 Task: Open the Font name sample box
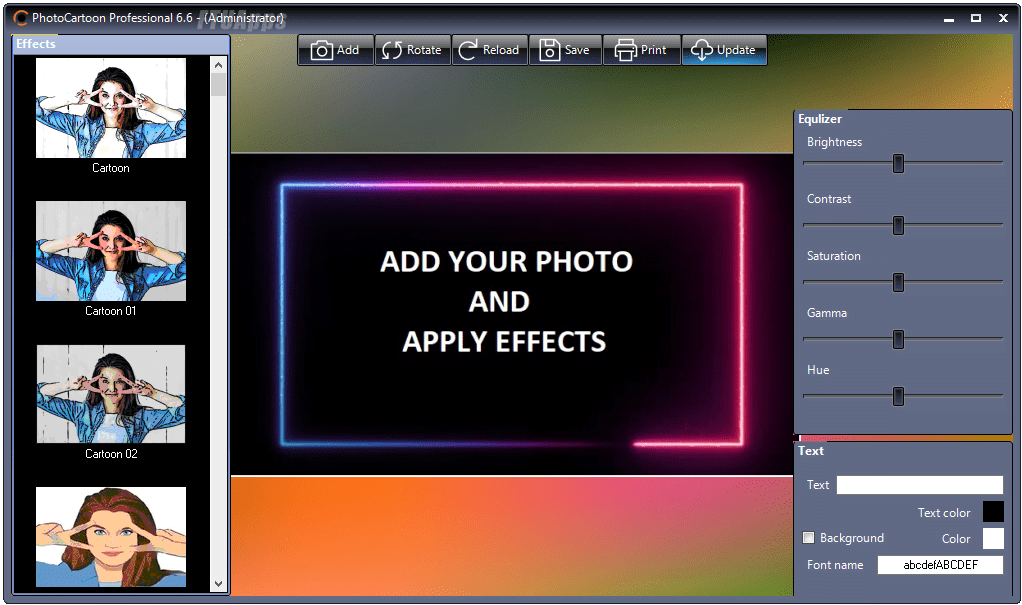pos(940,565)
